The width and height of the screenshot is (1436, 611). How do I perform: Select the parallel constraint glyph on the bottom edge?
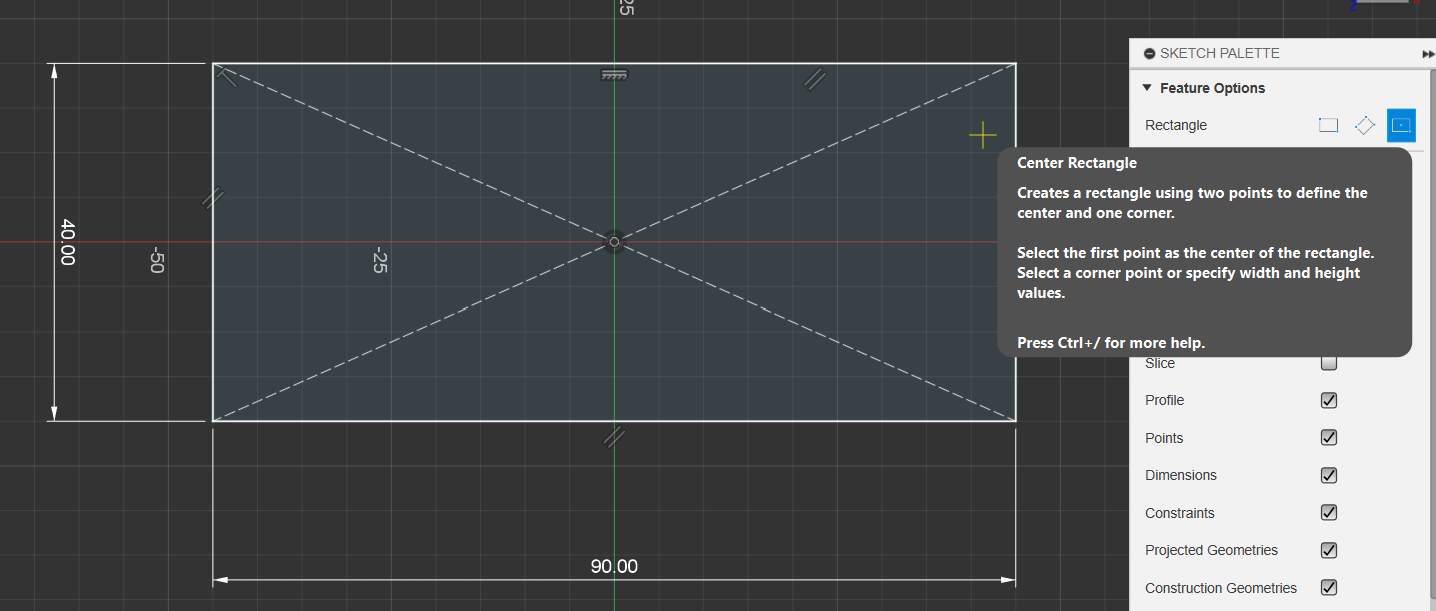tap(614, 436)
